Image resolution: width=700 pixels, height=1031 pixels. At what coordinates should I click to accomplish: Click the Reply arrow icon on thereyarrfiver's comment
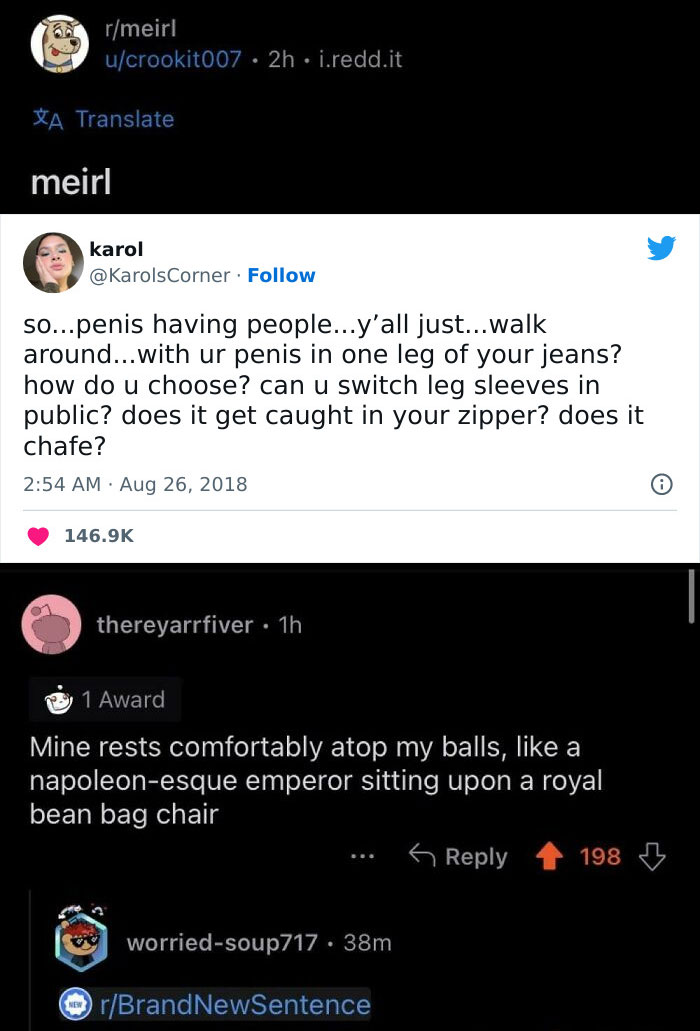coord(424,856)
